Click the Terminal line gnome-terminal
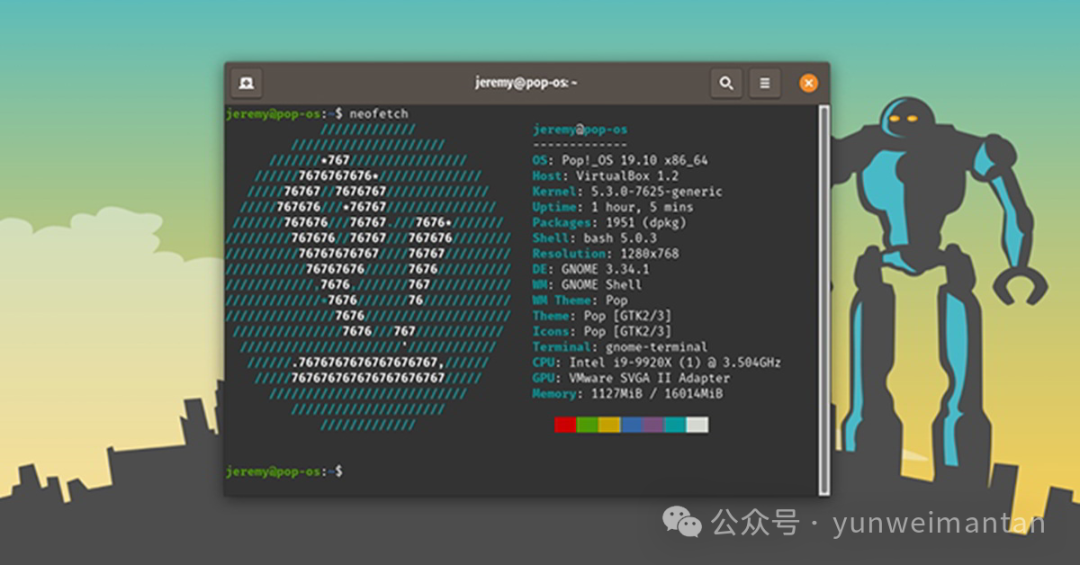The width and height of the screenshot is (1080, 565). 620,347
